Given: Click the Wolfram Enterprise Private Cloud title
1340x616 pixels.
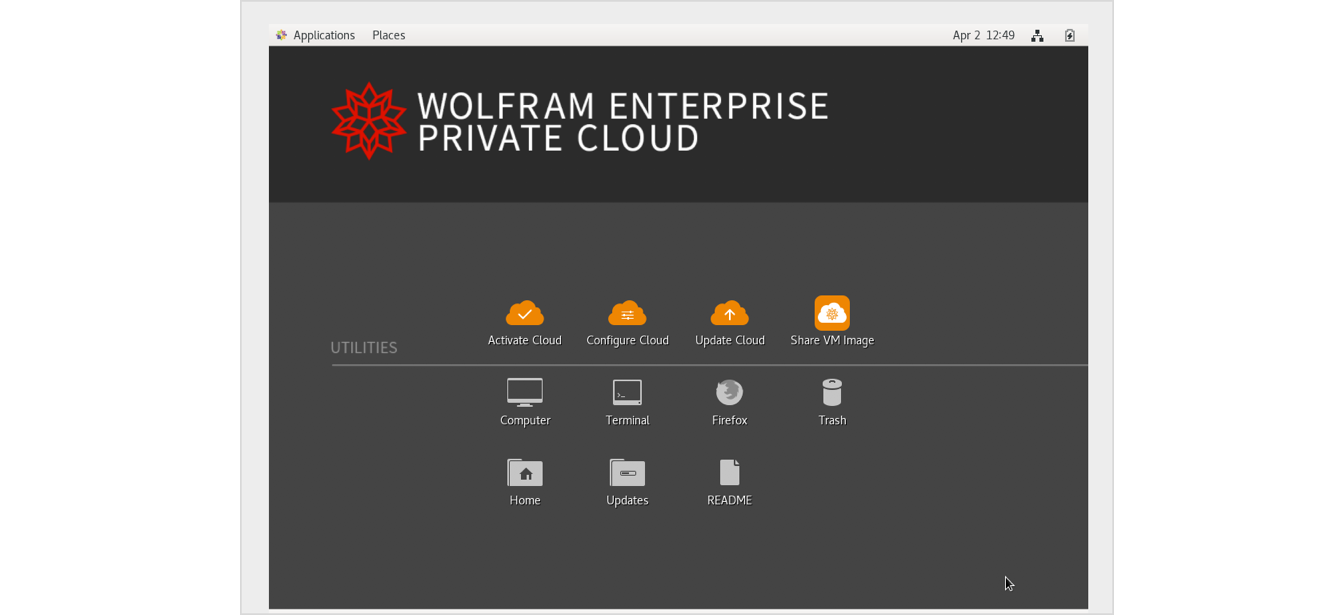Looking at the screenshot, I should [x=622, y=121].
